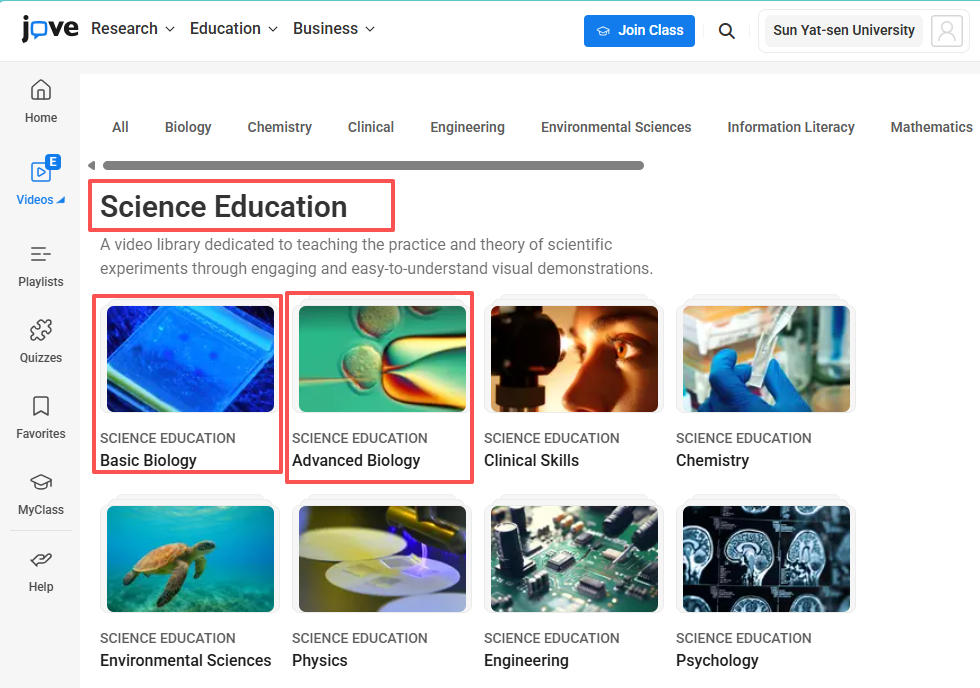This screenshot has width=980, height=688.
Task: Expand the Research dropdown menu
Action: (x=133, y=29)
